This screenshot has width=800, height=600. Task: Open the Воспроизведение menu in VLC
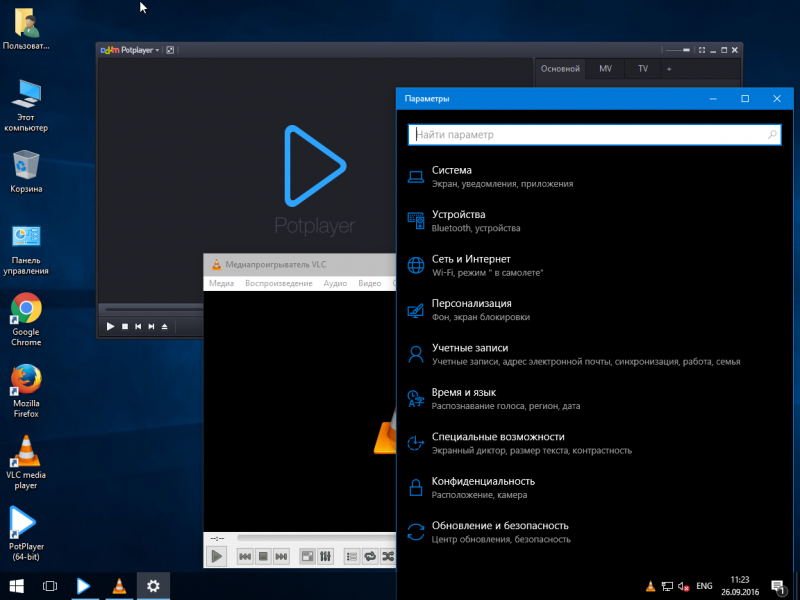(279, 283)
